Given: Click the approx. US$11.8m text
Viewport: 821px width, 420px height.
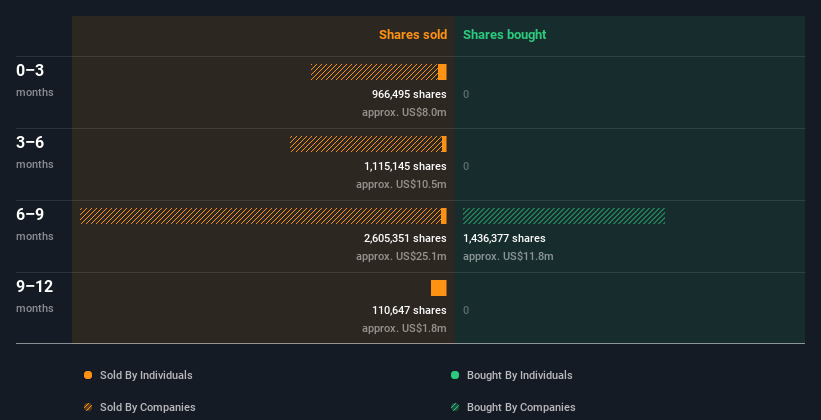Looking at the screenshot, I should [508, 257].
